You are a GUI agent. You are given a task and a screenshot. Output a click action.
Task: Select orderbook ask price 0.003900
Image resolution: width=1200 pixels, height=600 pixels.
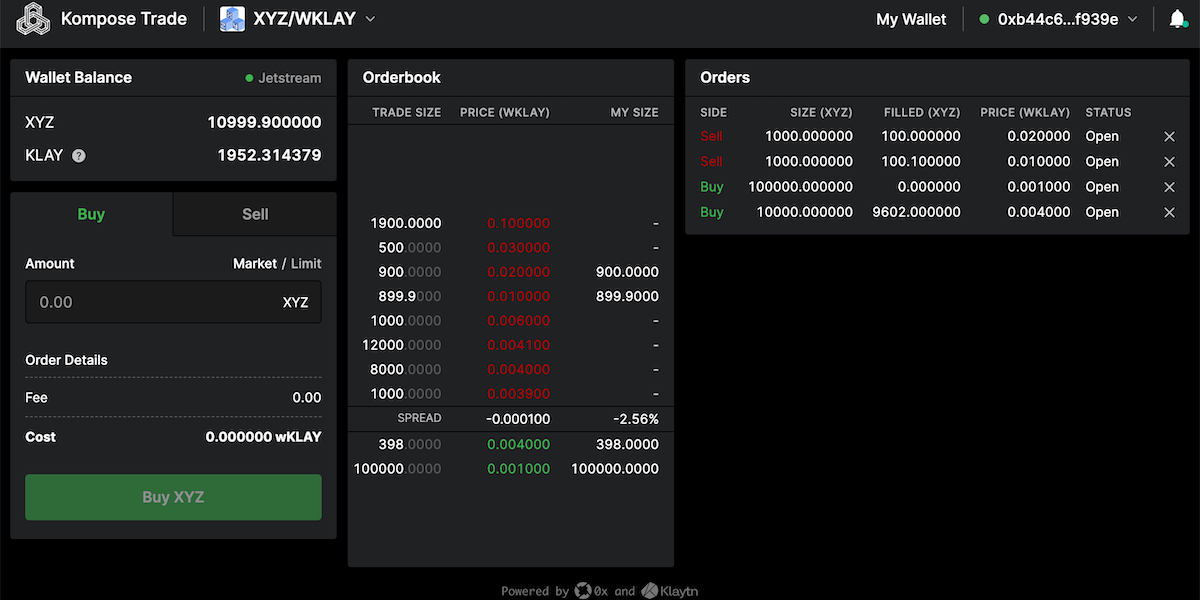[518, 394]
